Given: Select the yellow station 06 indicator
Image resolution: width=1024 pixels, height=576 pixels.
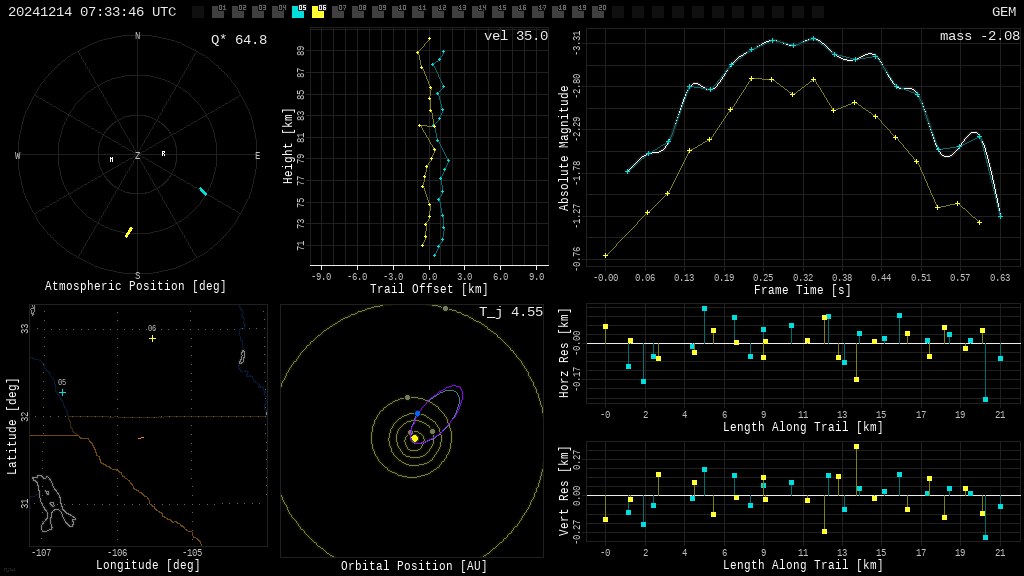Looking at the screenshot, I should click(x=318, y=12).
